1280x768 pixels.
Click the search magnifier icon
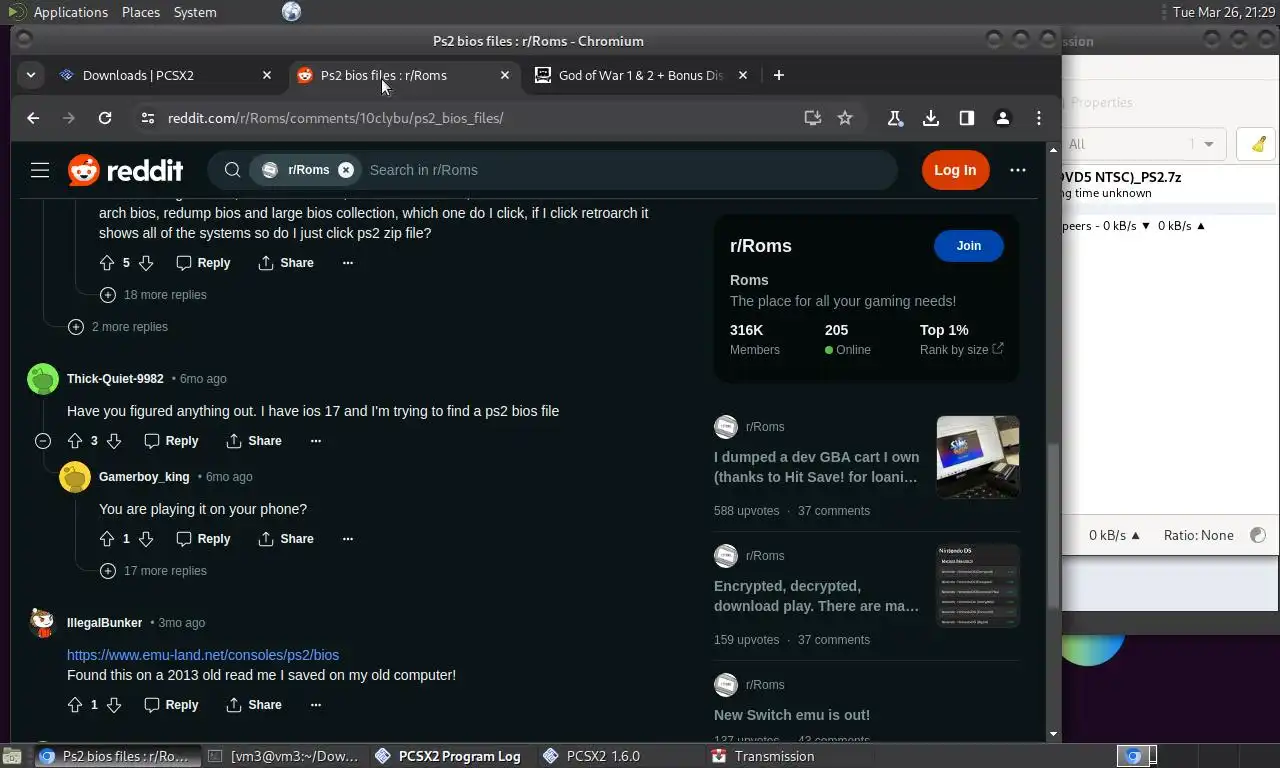(x=232, y=170)
